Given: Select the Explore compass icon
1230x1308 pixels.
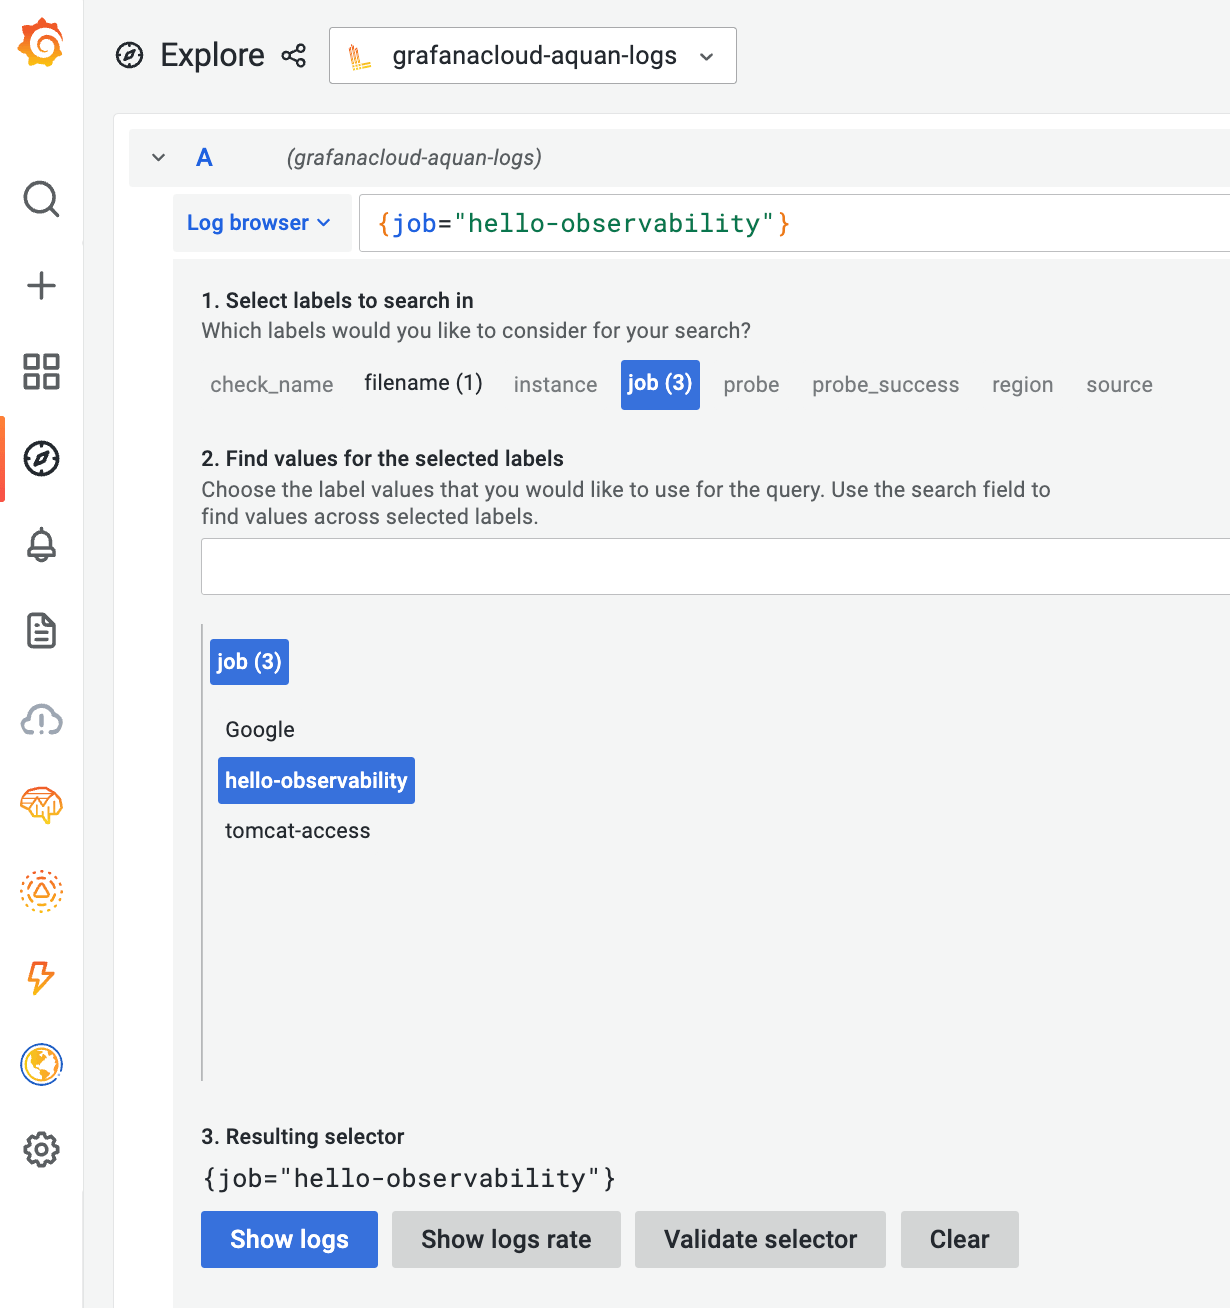Looking at the screenshot, I should tap(41, 458).
